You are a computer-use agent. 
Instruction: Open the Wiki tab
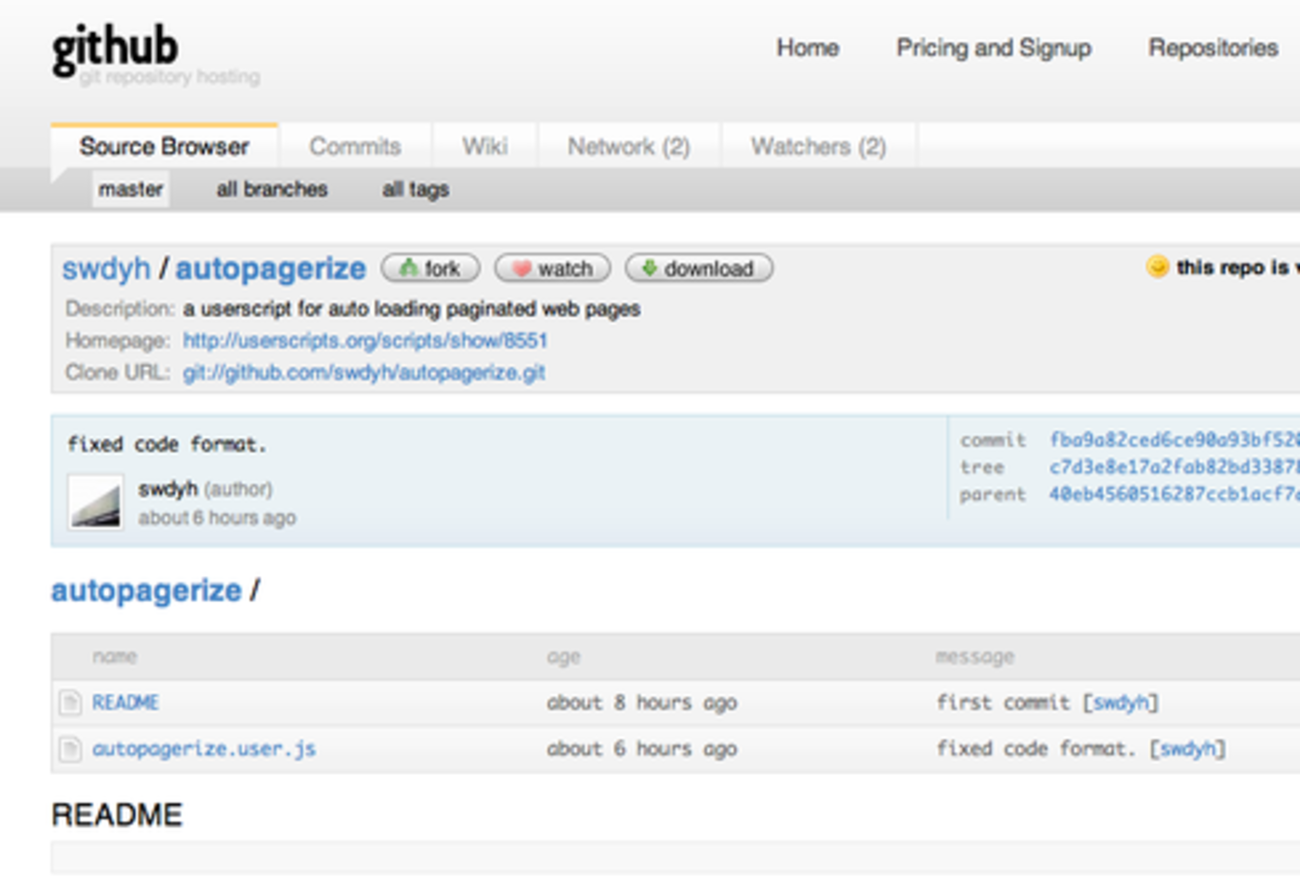coord(485,147)
